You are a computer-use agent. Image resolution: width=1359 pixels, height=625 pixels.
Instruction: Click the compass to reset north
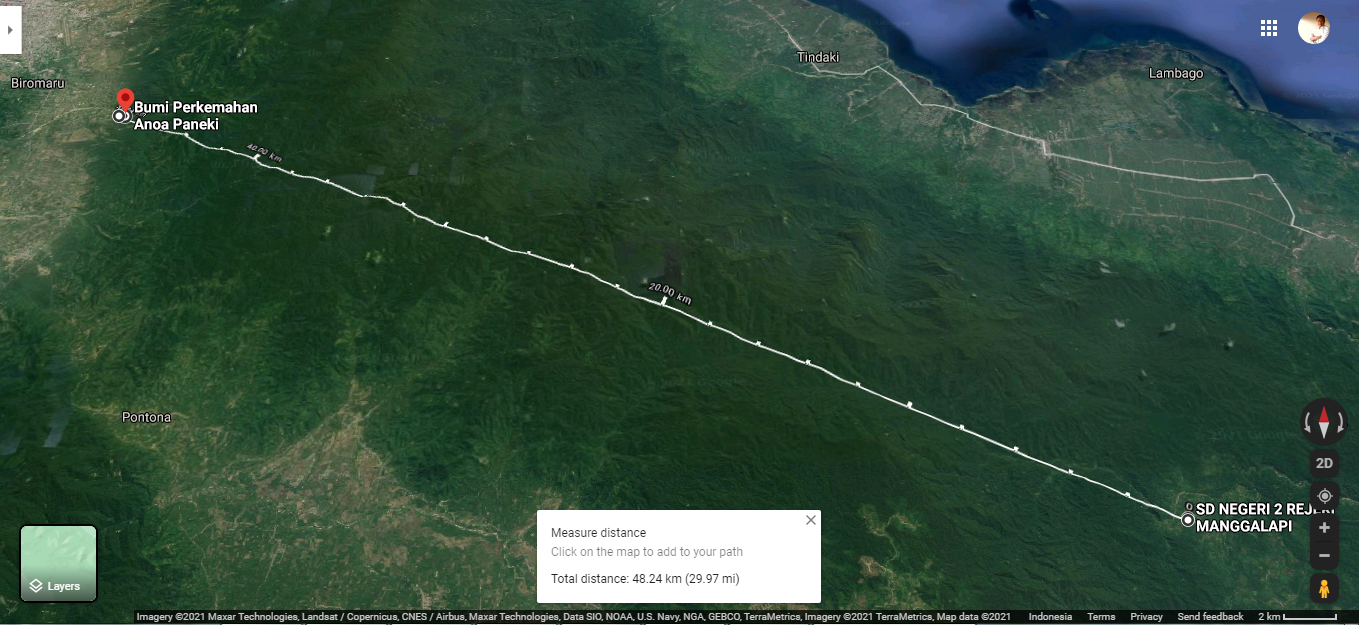point(1324,421)
